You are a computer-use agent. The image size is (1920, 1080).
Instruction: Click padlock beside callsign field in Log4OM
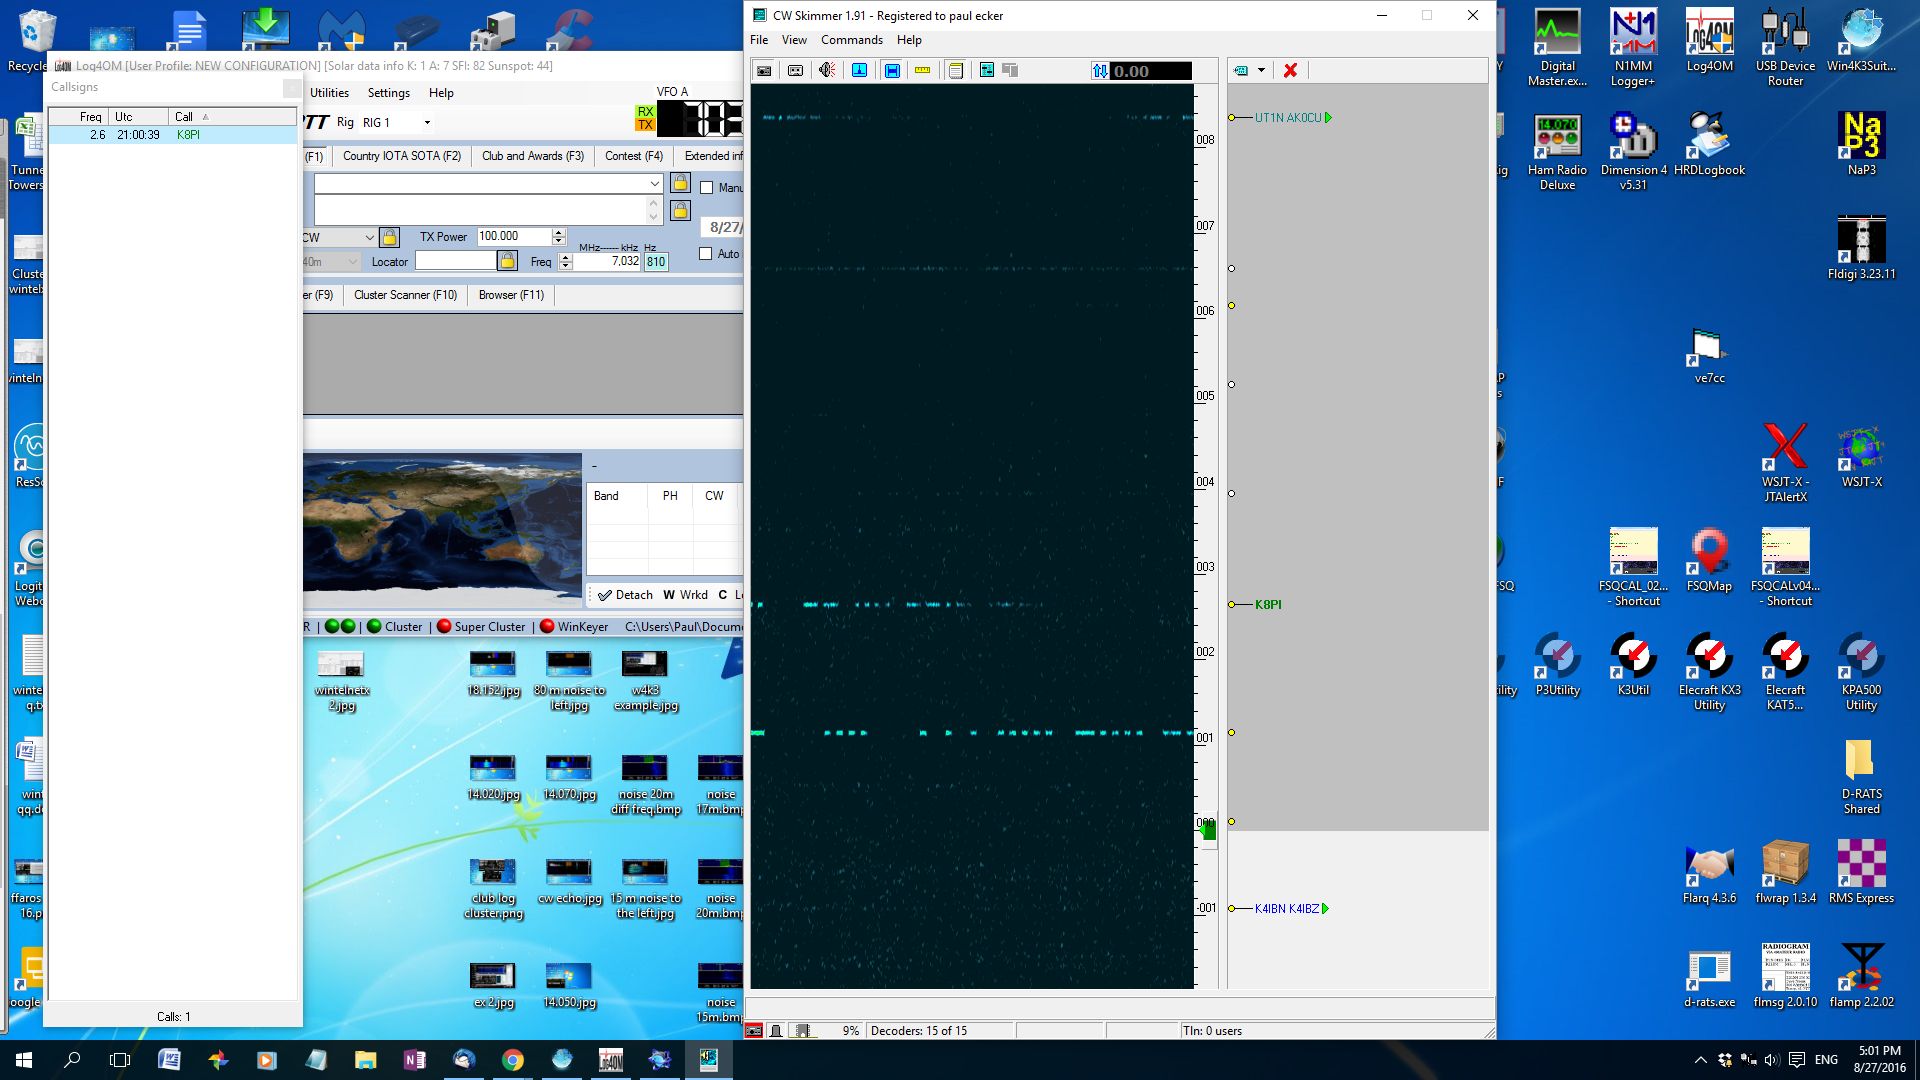pos(680,183)
